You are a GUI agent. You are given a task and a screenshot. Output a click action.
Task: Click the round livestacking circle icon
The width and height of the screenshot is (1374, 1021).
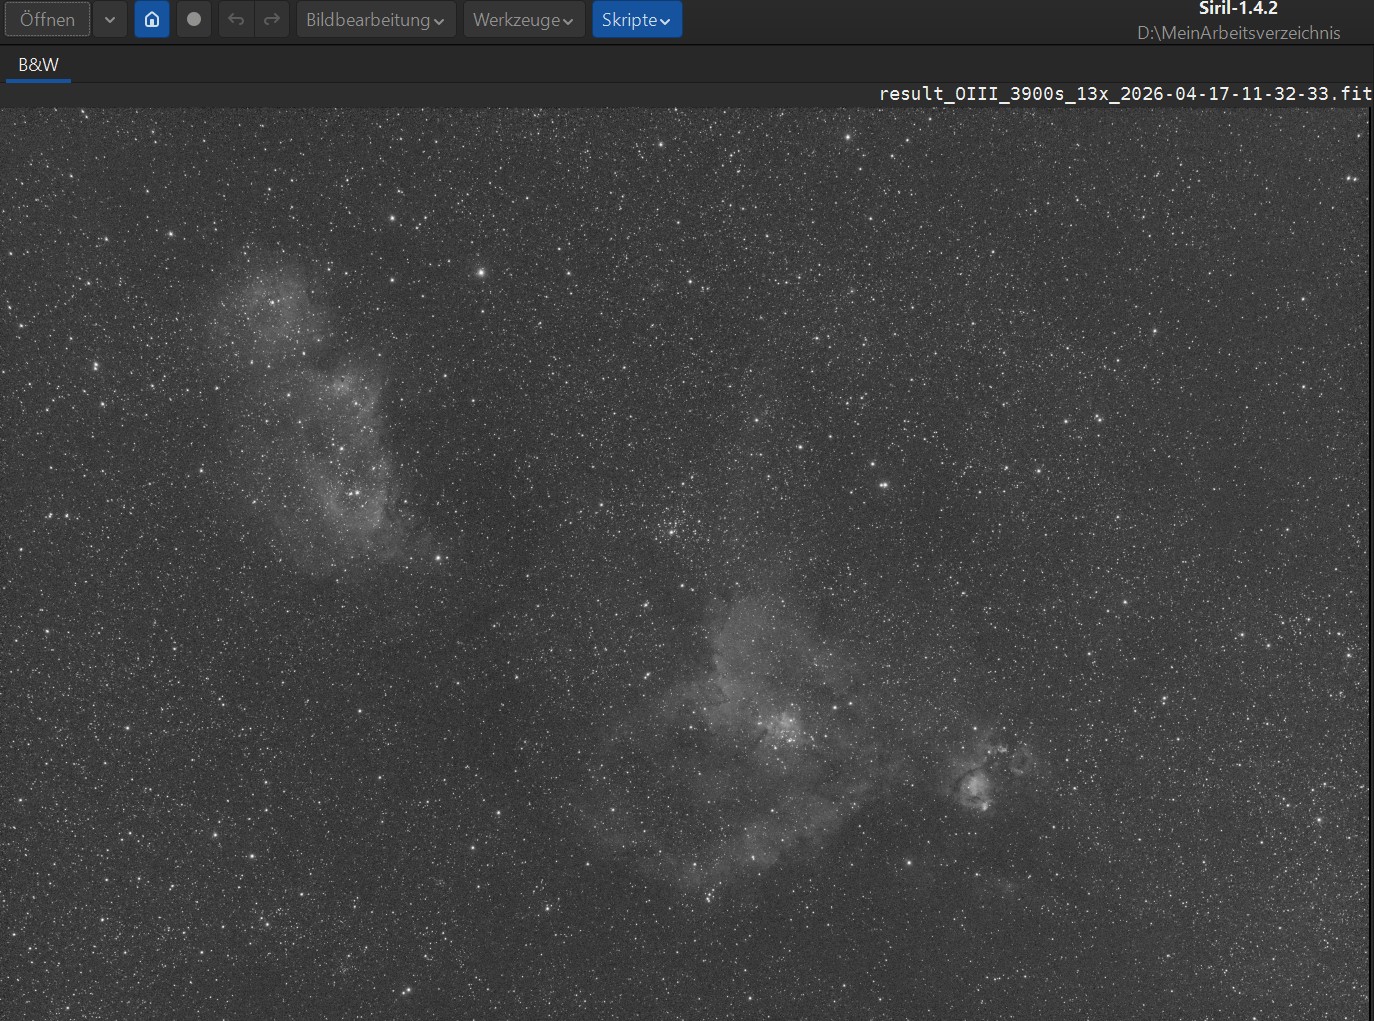(x=194, y=20)
